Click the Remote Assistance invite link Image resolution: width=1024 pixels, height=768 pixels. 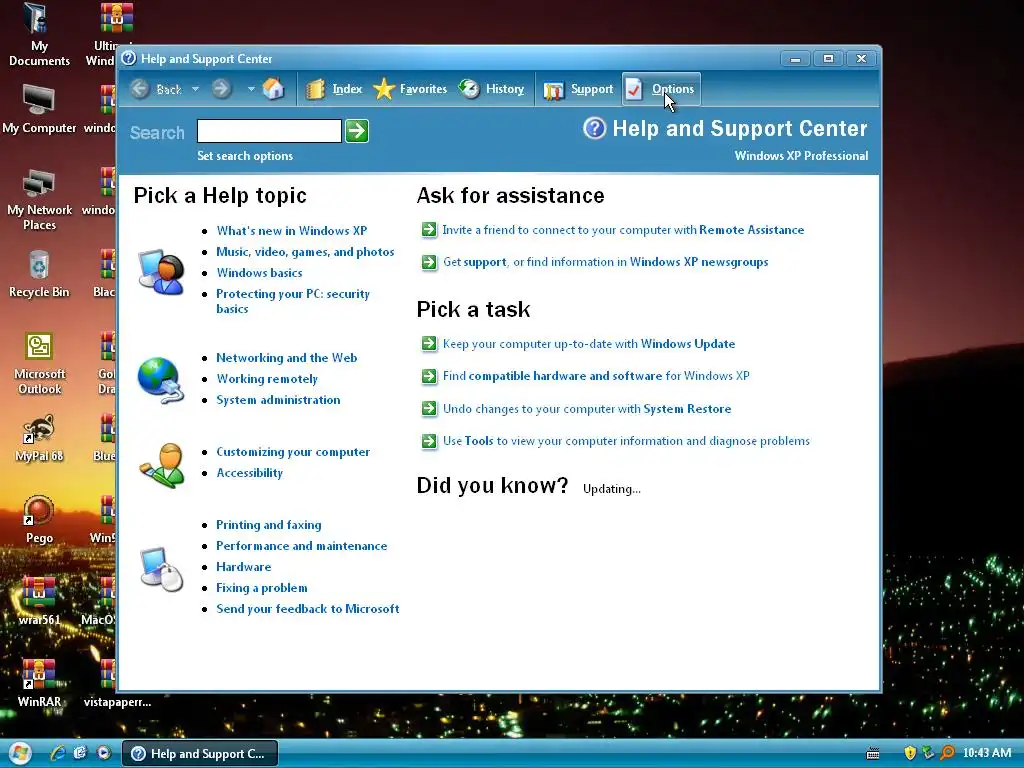pos(623,230)
